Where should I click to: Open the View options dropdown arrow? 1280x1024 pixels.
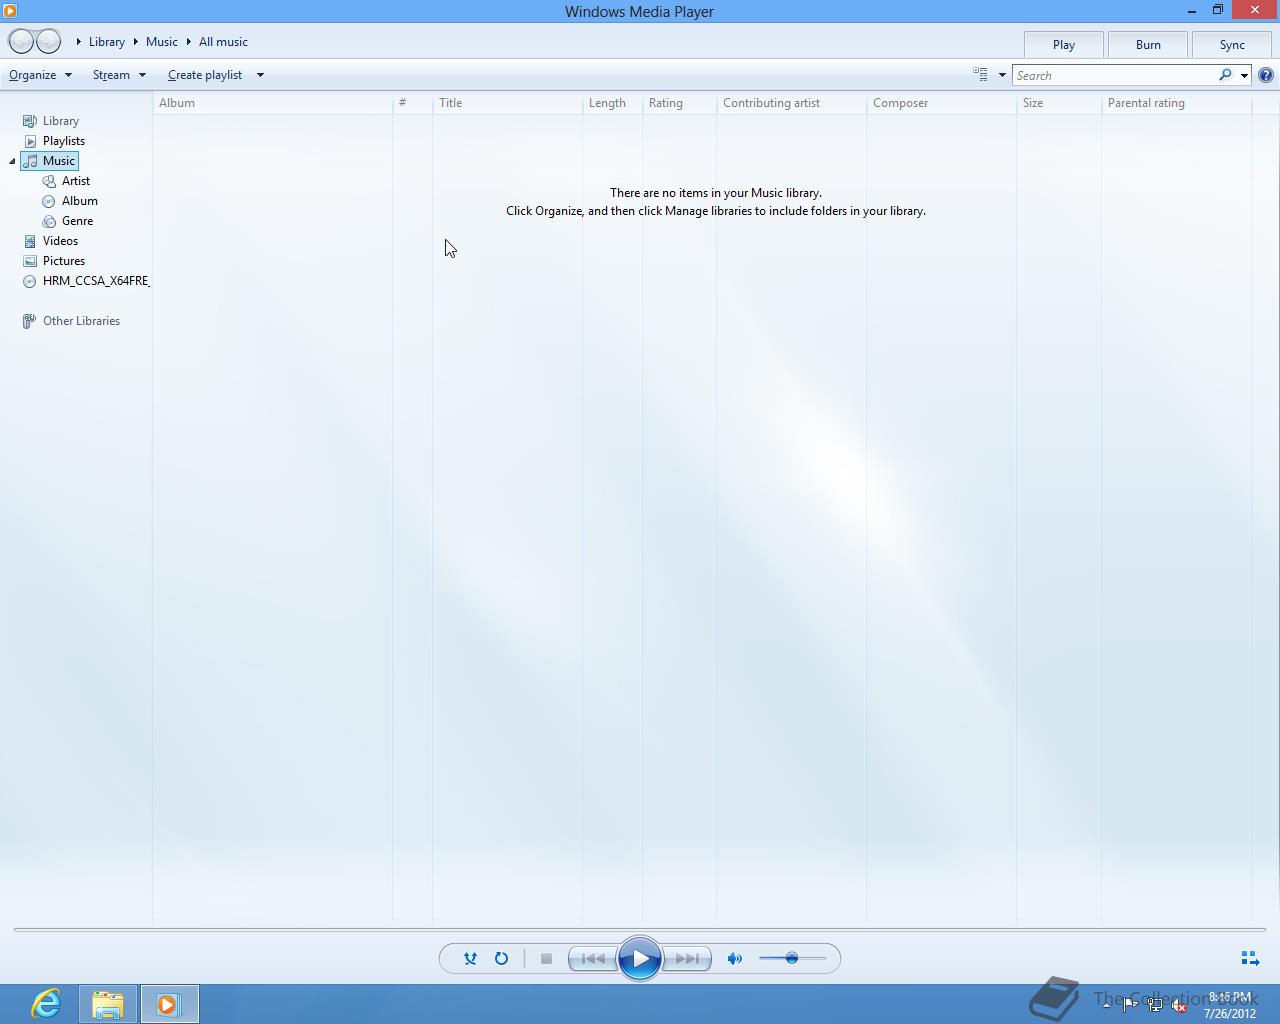[x=1002, y=75]
